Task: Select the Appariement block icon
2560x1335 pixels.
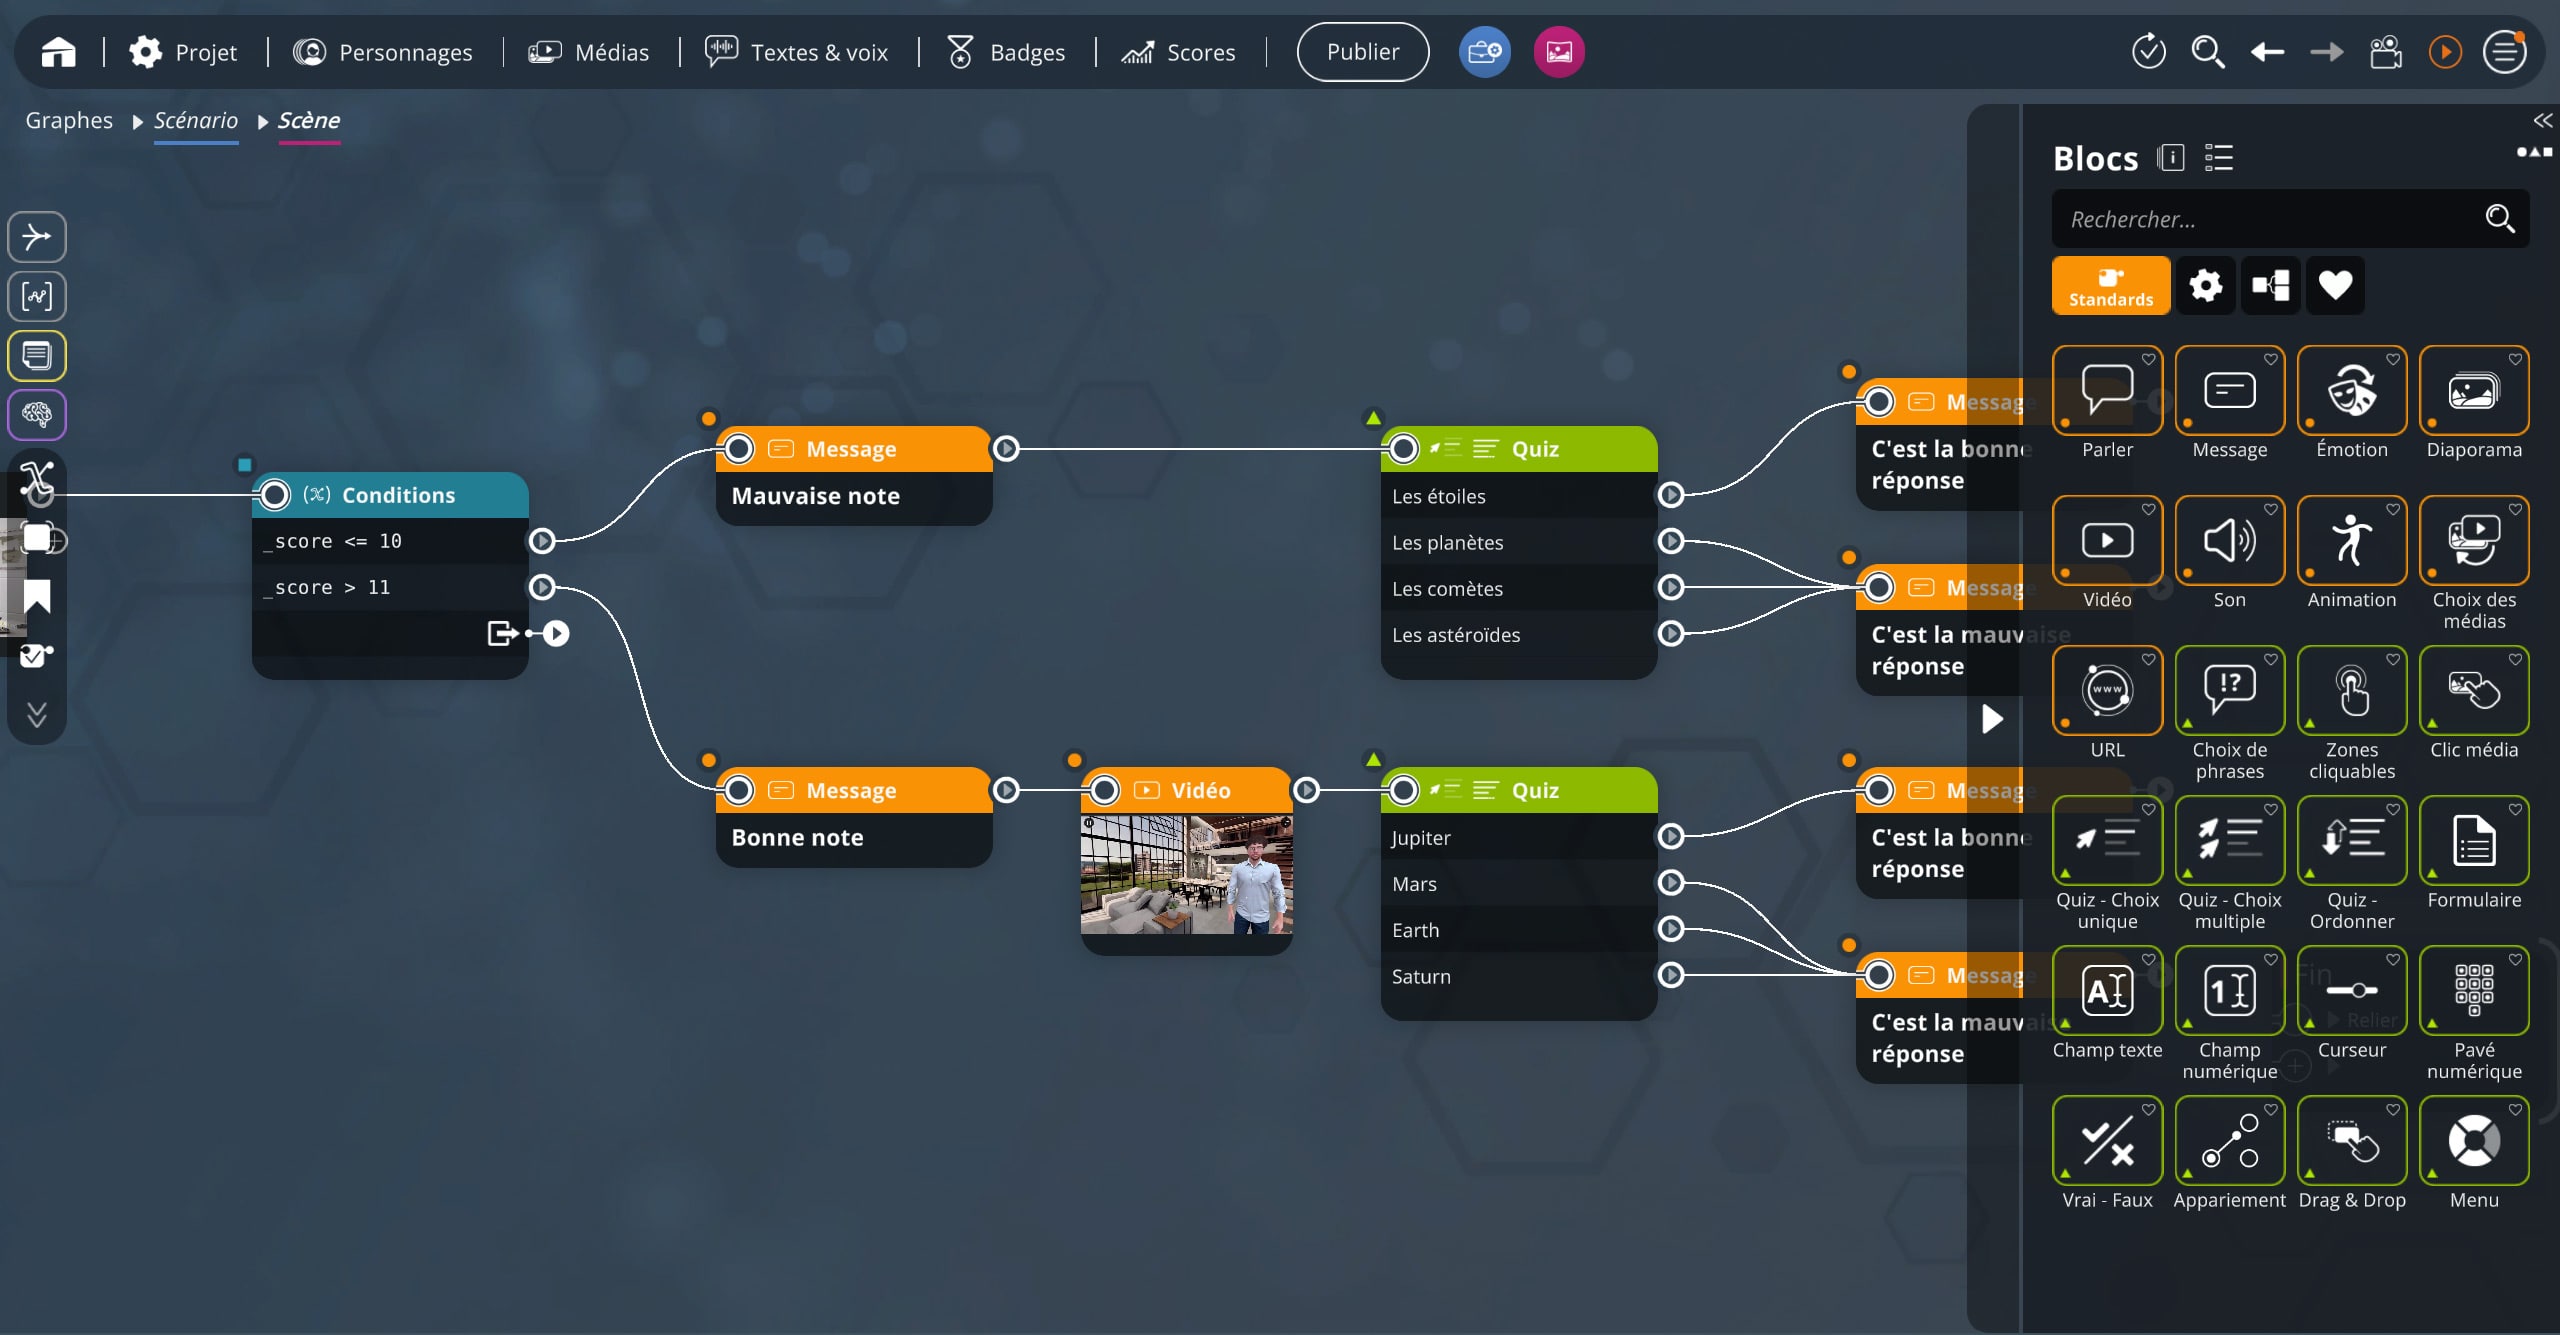Action: coord(2229,1141)
